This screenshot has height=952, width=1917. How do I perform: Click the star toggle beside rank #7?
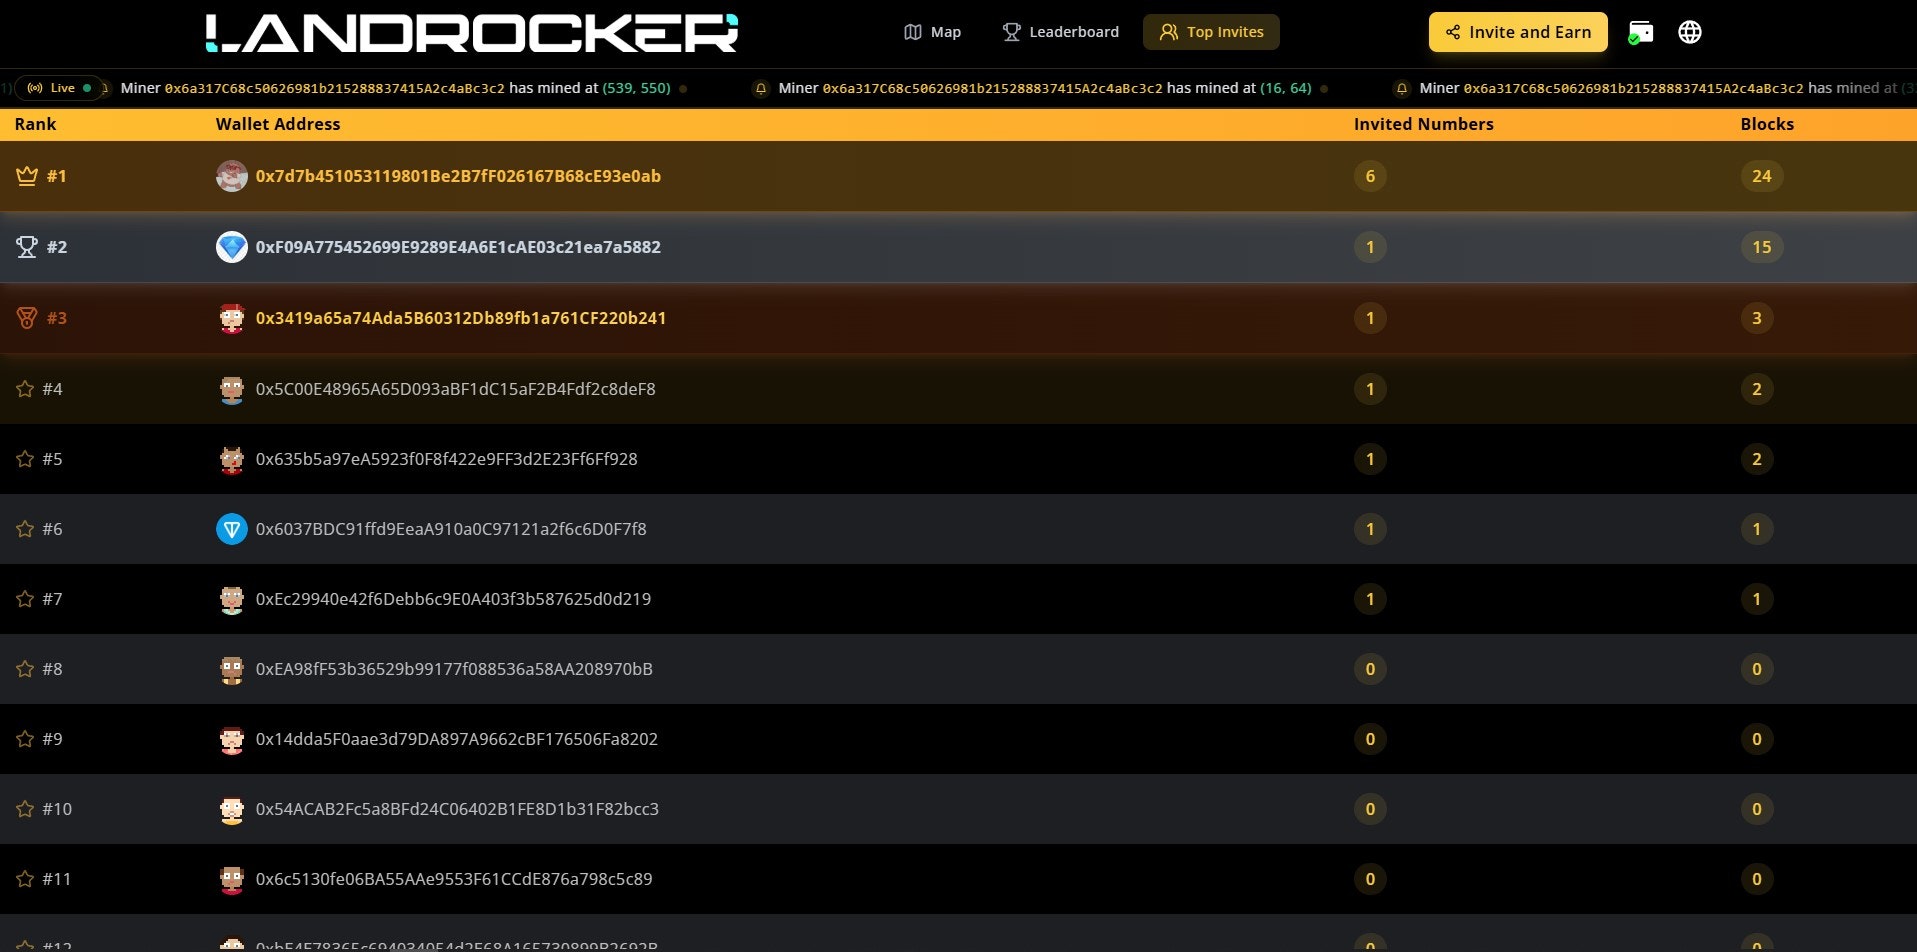[25, 599]
